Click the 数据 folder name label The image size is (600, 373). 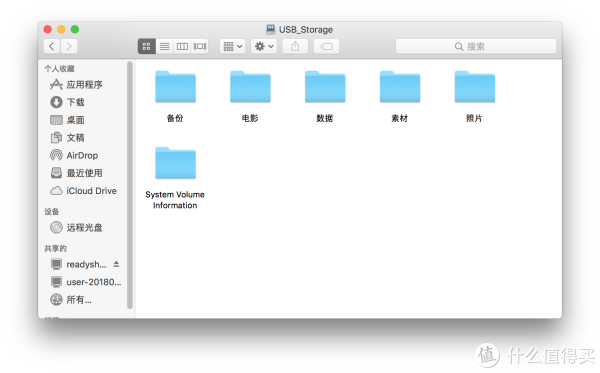point(325,118)
